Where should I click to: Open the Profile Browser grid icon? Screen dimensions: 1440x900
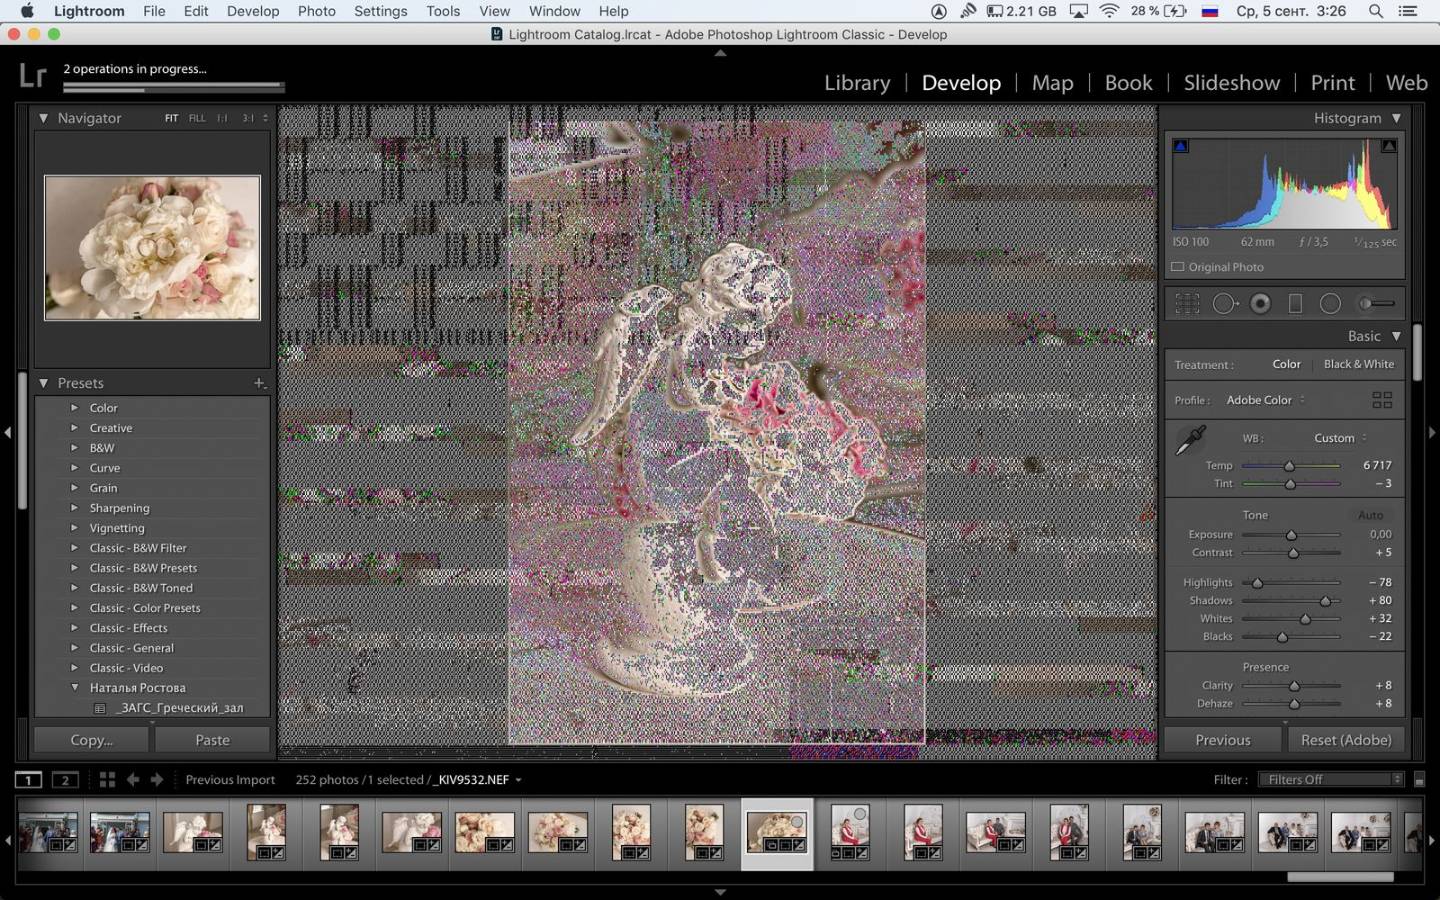tap(1382, 400)
